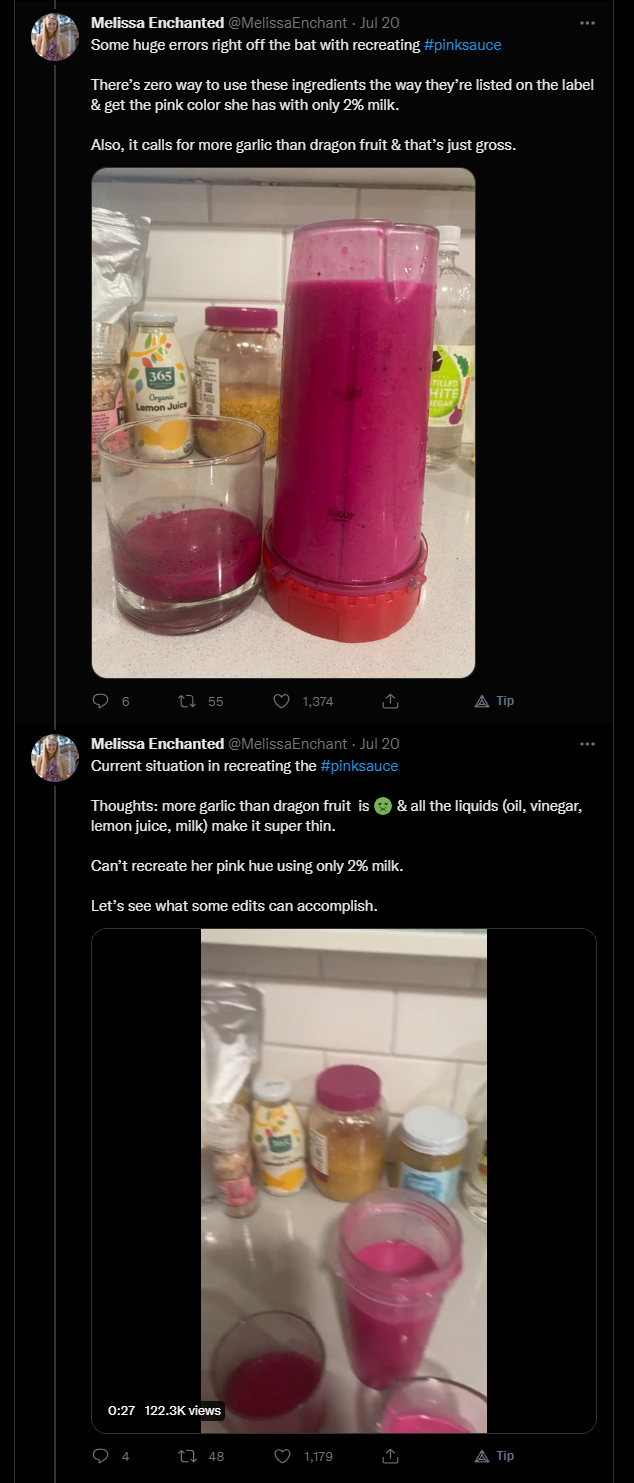Open the Jul 20 timestamp of first tweet
This screenshot has height=1483, width=634.
[x=379, y=22]
